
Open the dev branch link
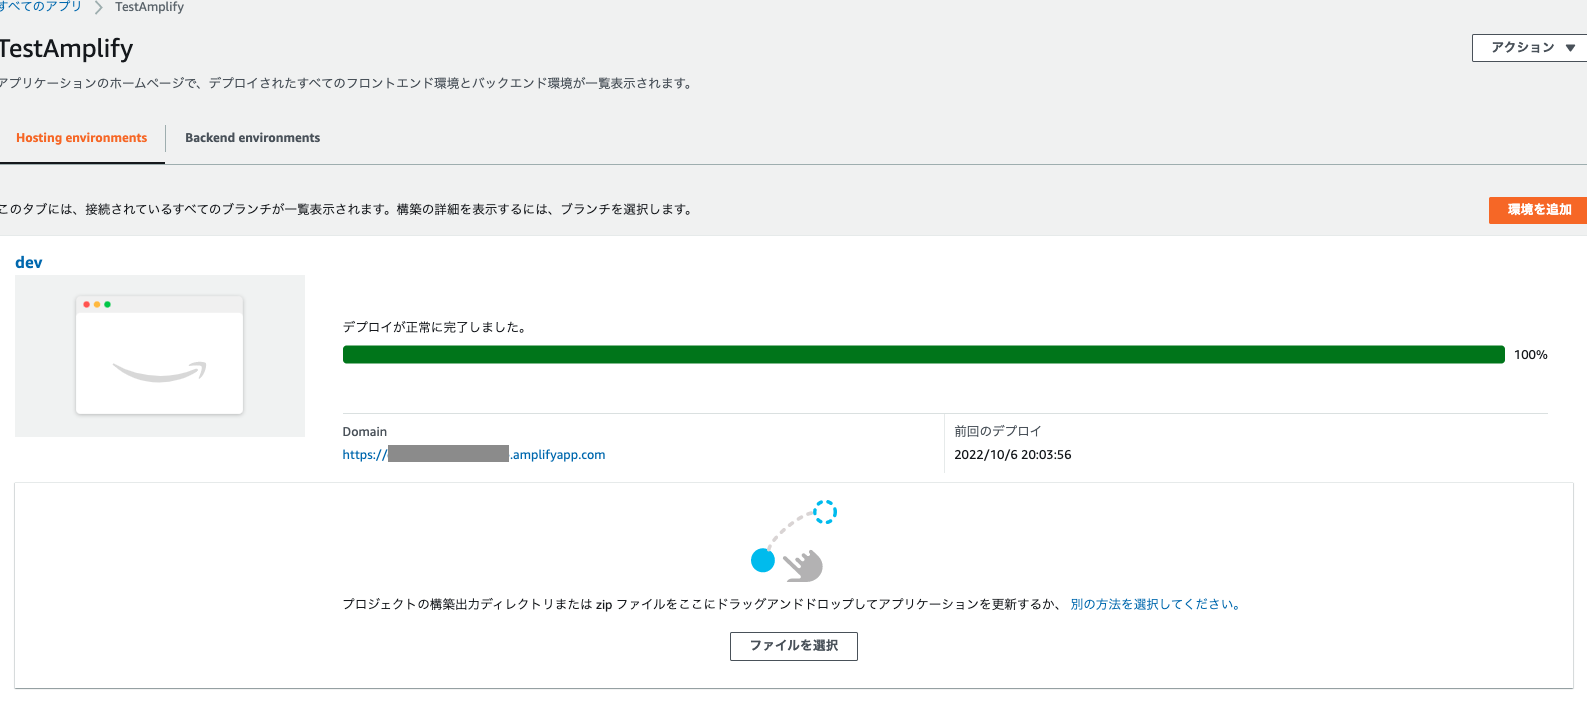(29, 262)
